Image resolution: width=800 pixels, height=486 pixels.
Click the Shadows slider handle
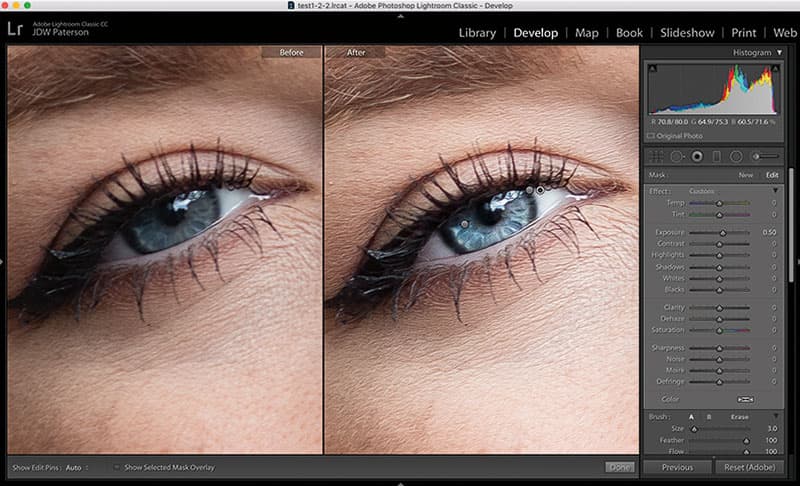(719, 267)
